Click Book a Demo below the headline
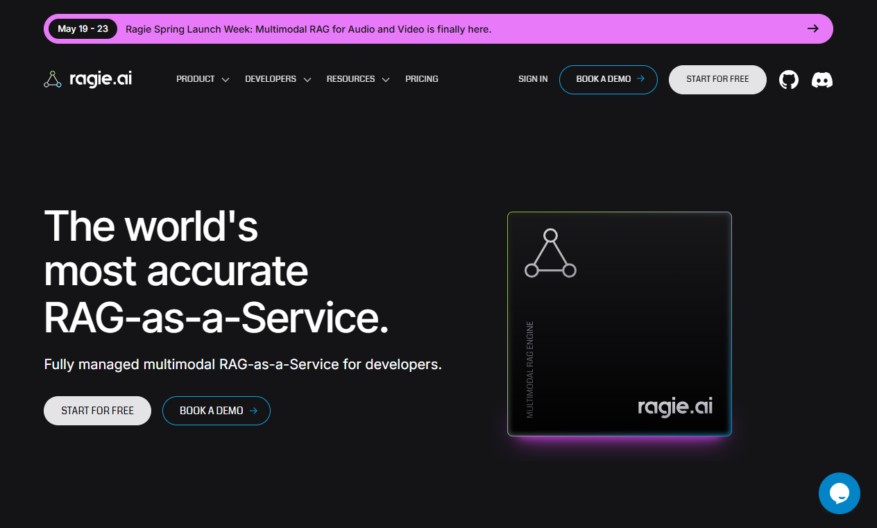This screenshot has height=528, width=877. [x=216, y=411]
